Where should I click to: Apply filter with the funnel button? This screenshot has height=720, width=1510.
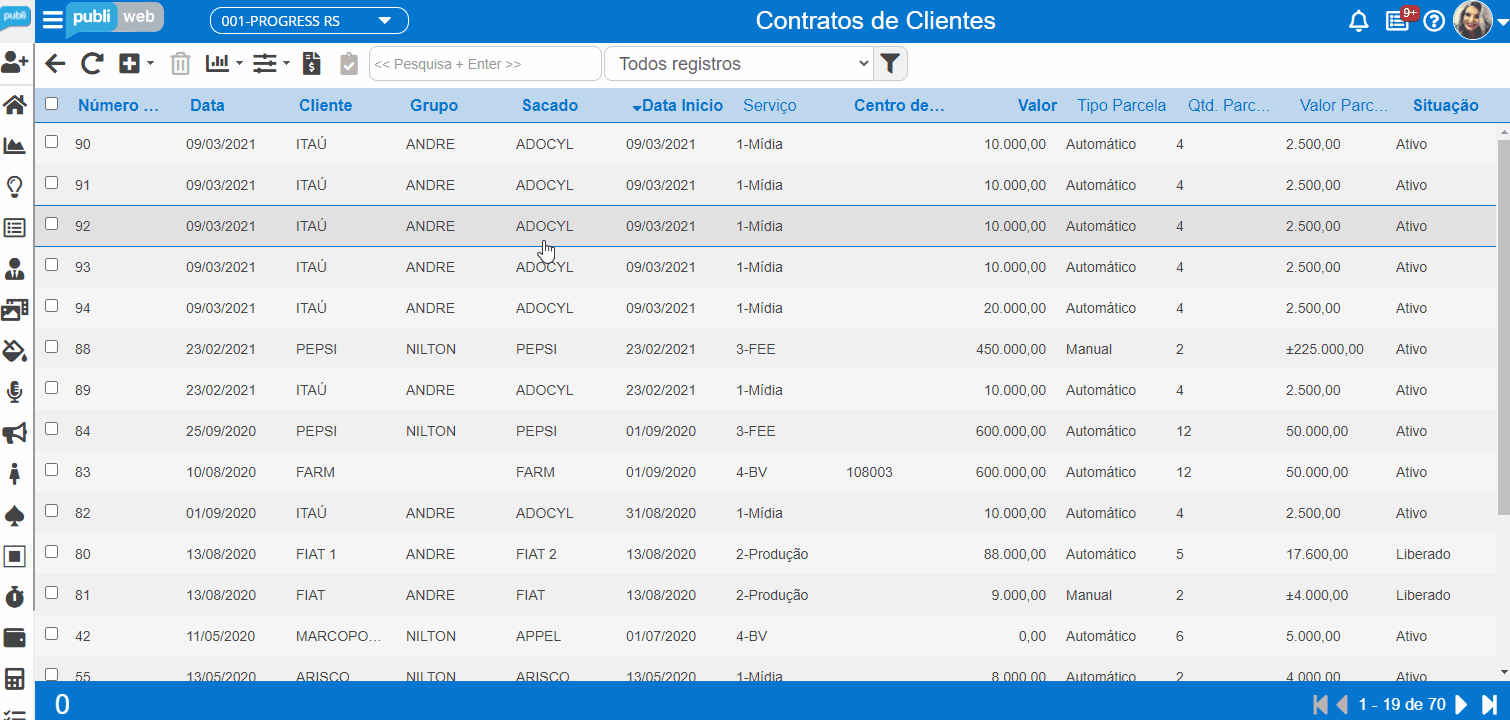[x=890, y=64]
